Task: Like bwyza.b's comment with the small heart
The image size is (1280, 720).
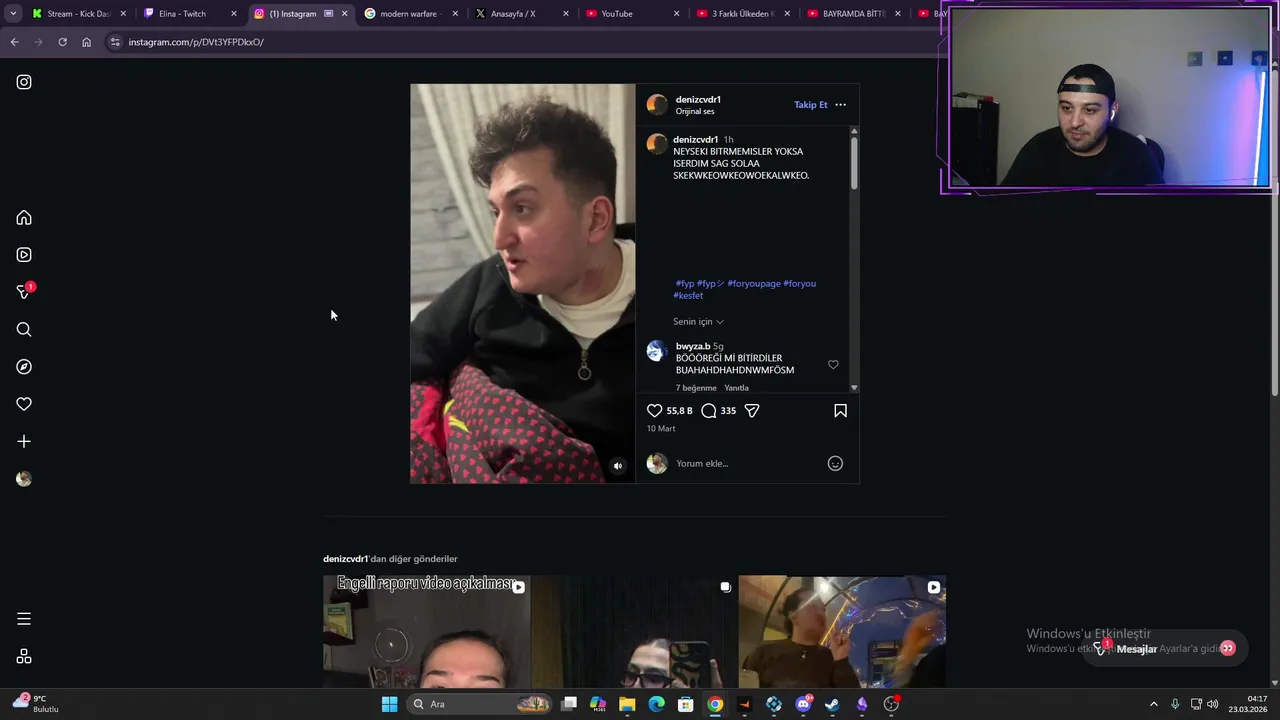Action: click(x=833, y=365)
